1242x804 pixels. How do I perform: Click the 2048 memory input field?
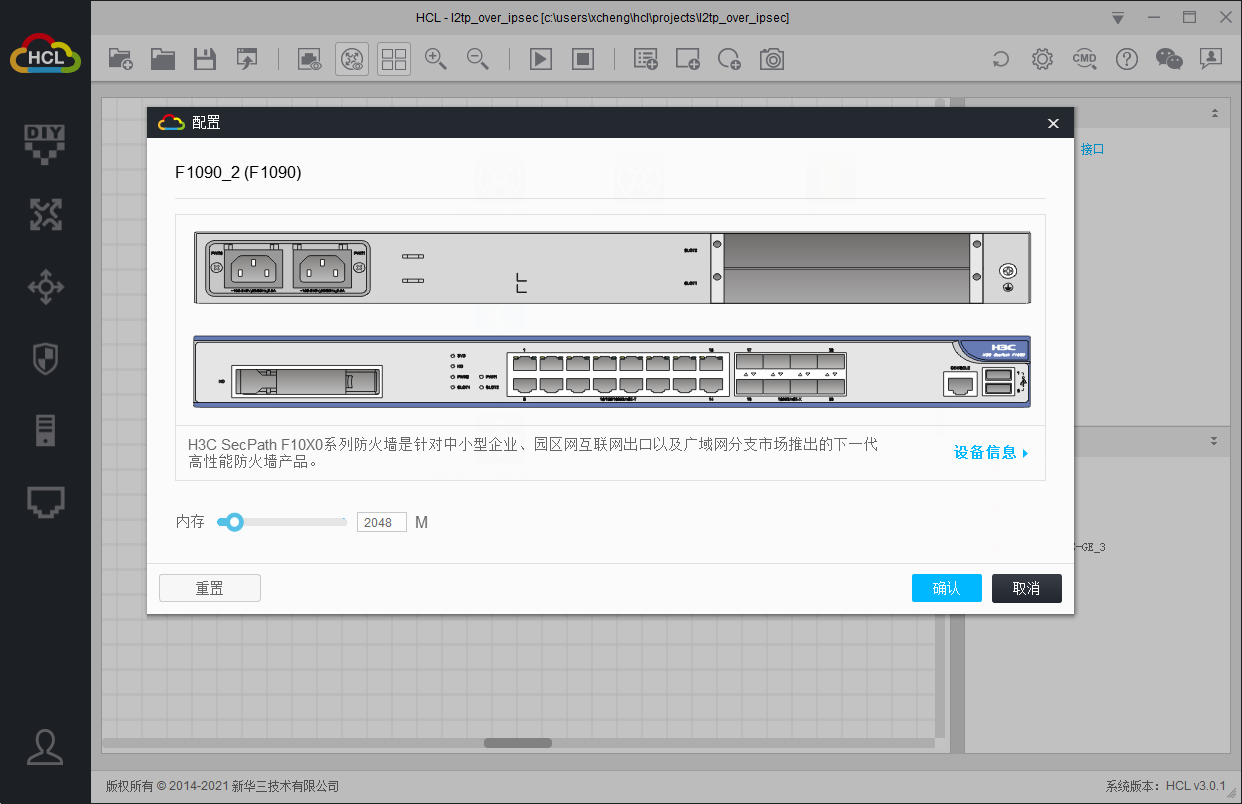click(382, 522)
